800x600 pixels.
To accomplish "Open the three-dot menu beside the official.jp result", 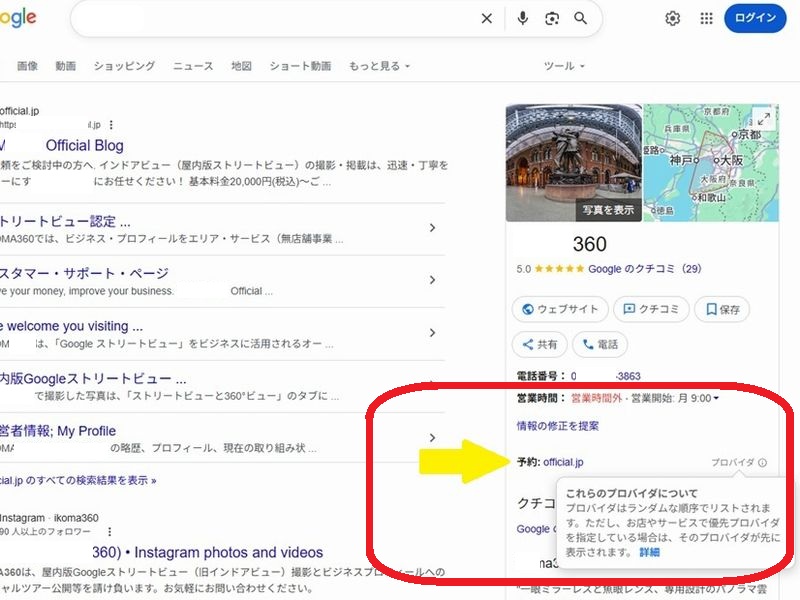I will coord(111,125).
